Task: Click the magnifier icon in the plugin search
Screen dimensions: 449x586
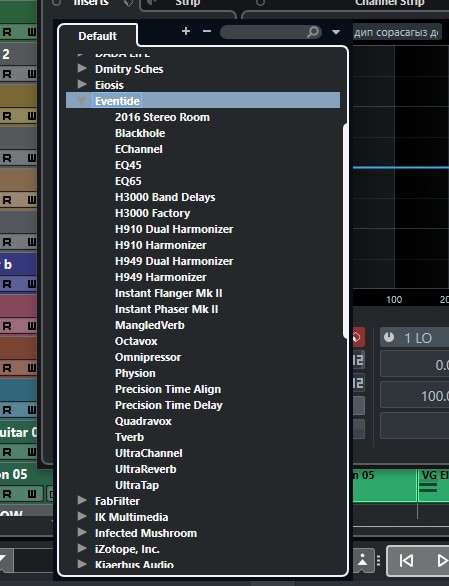Action: click(x=313, y=32)
